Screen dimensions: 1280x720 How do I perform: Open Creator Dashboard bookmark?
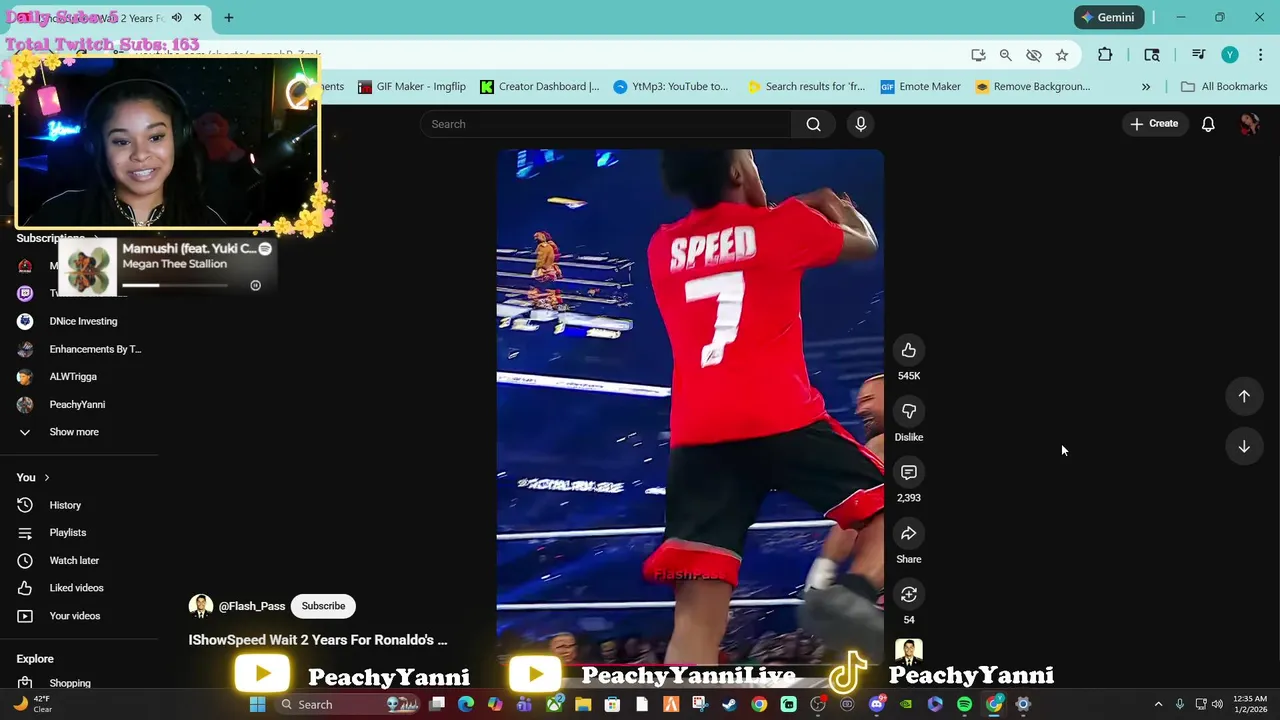pyautogui.click(x=540, y=87)
